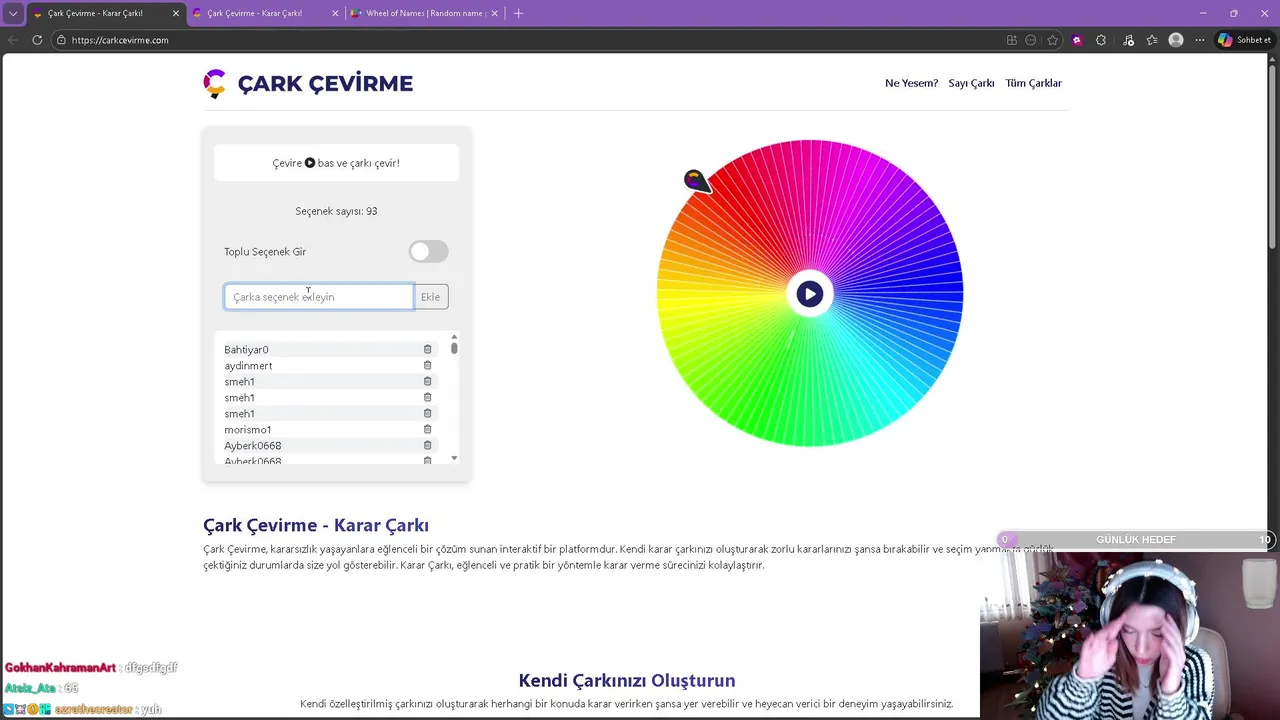
Task: Close the Wheel of Names tab
Action: click(496, 13)
